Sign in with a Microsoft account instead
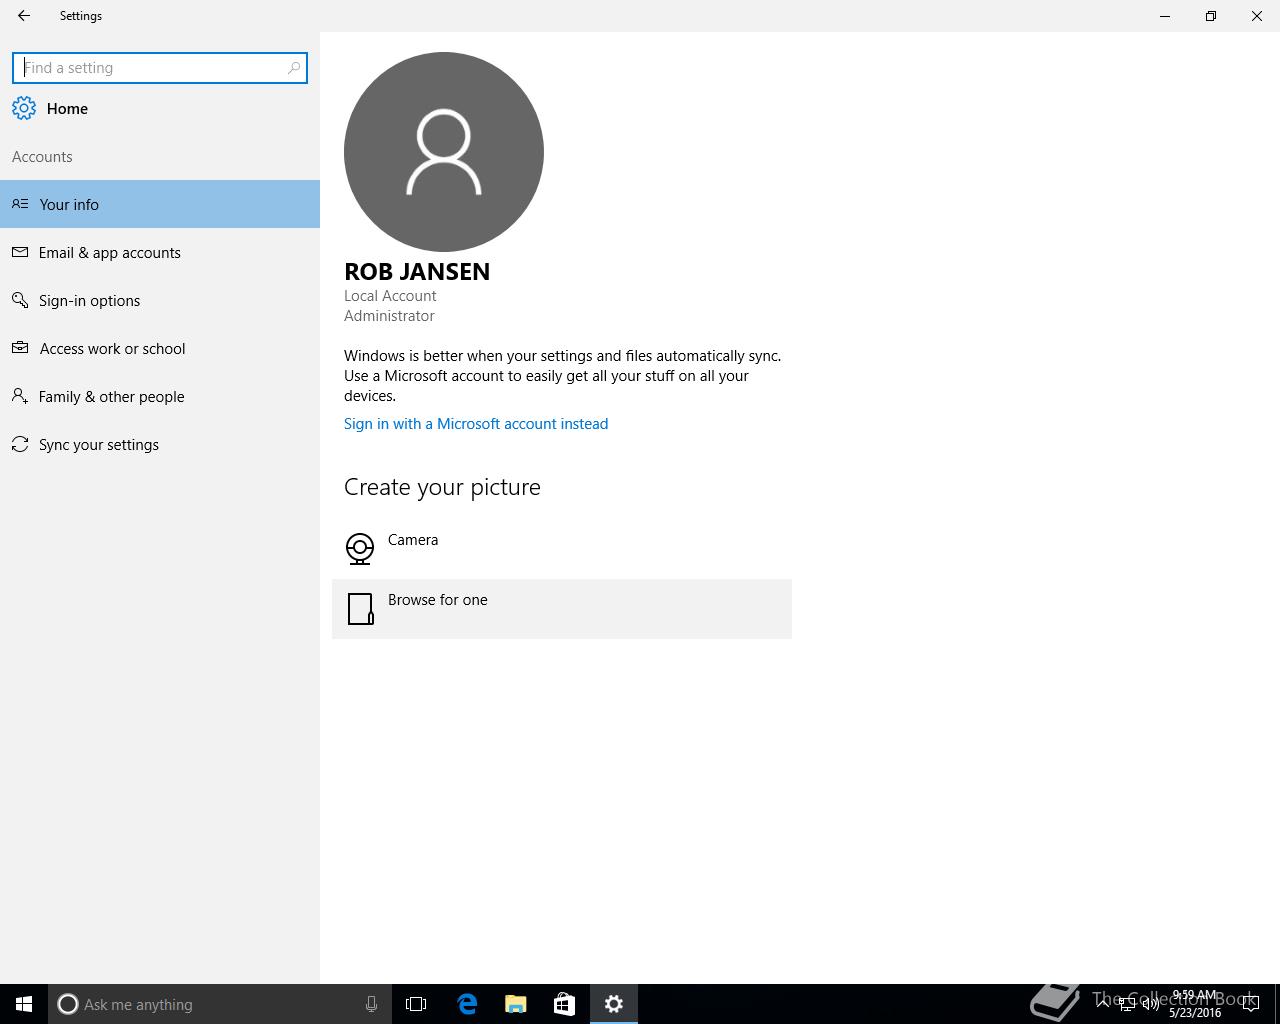 pyautogui.click(x=476, y=424)
